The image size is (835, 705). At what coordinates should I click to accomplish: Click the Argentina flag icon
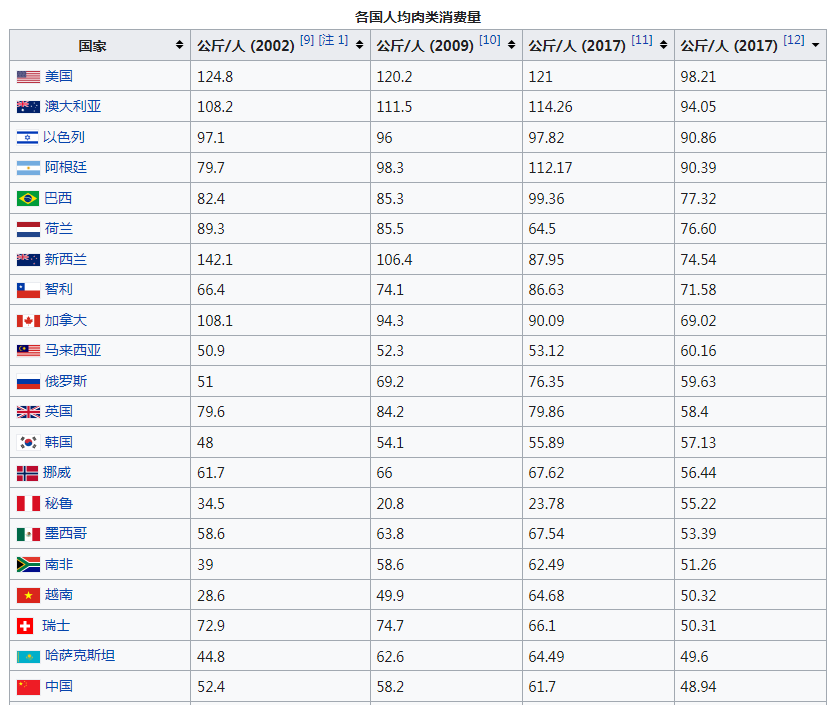(28, 168)
